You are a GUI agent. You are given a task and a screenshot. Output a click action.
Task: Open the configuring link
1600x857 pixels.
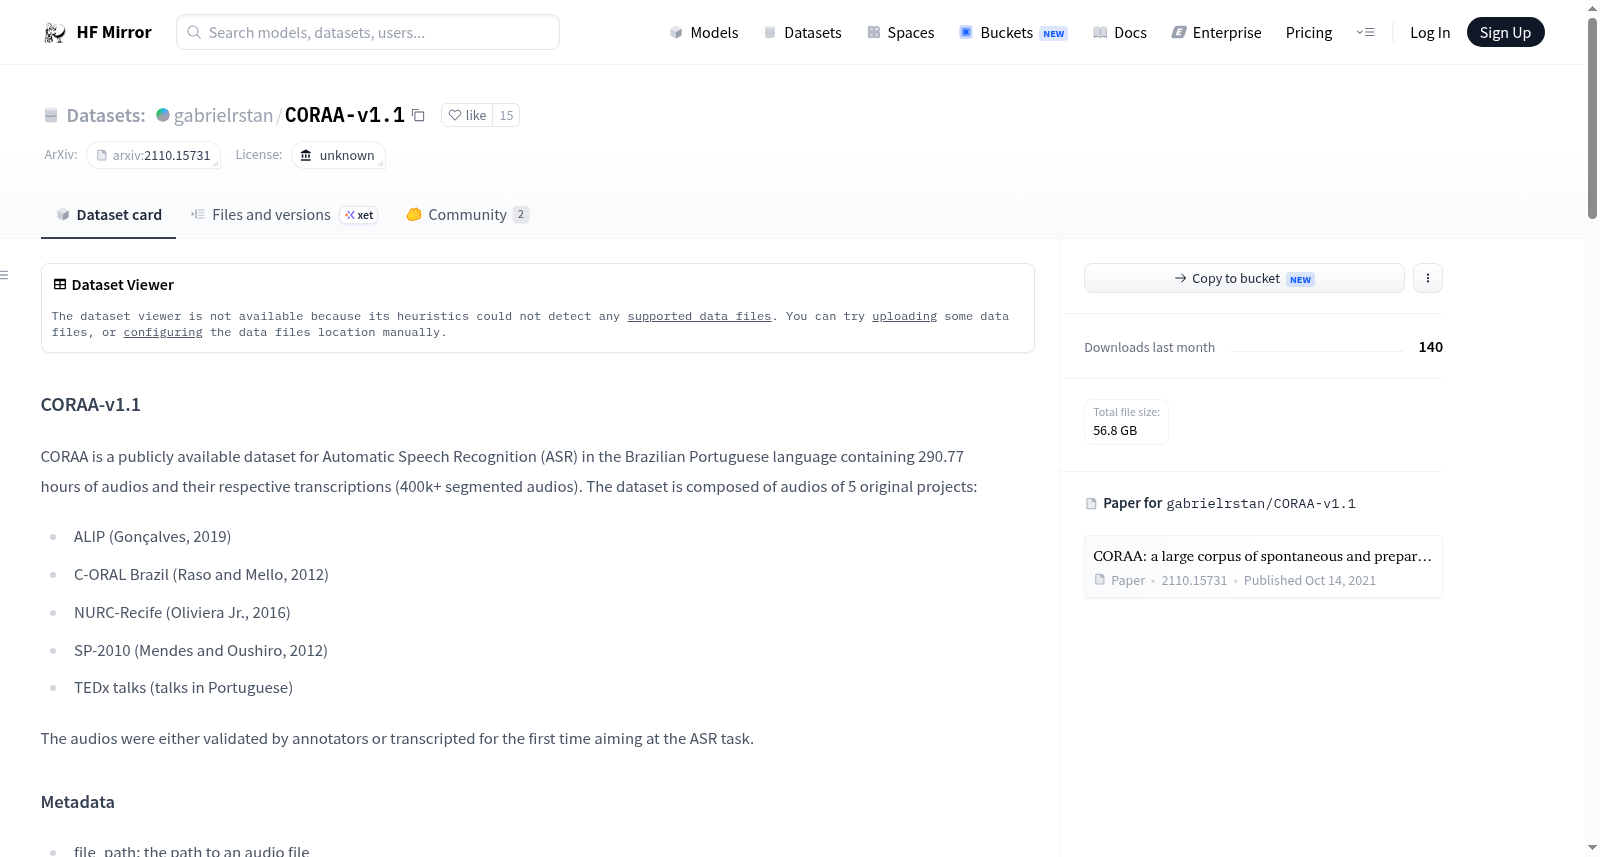[163, 332]
